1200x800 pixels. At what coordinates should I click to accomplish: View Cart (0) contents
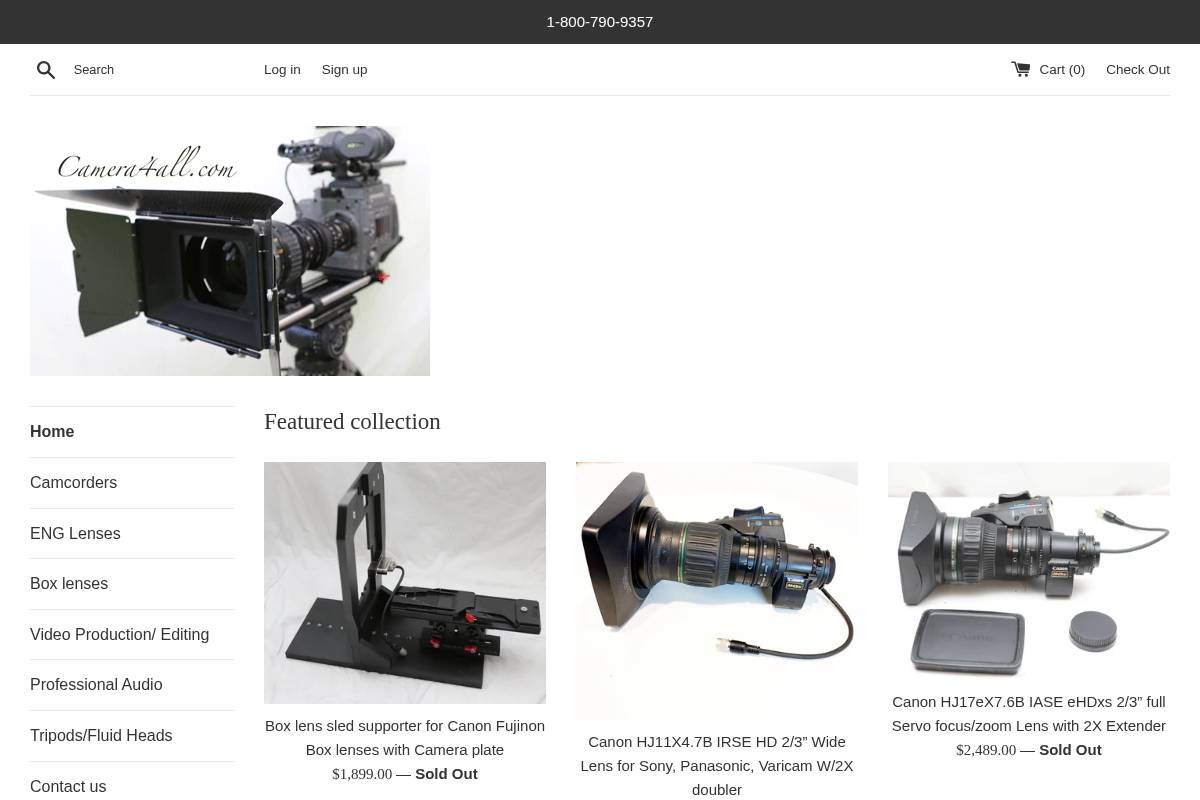[x=1060, y=69]
